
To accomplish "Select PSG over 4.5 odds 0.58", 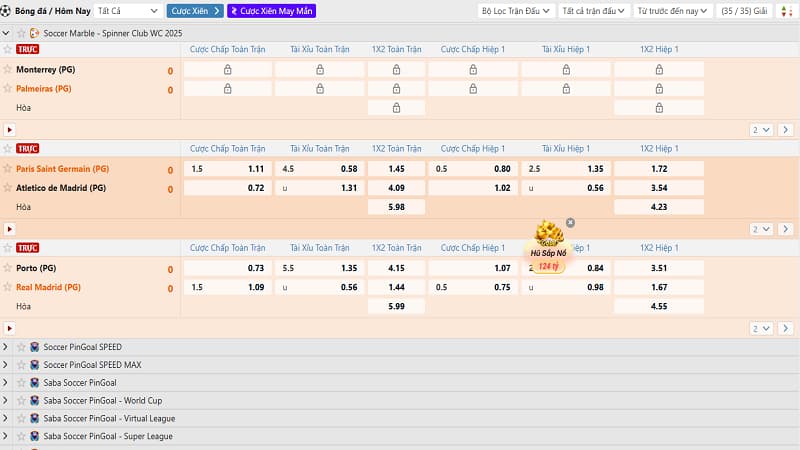I will click(320, 169).
